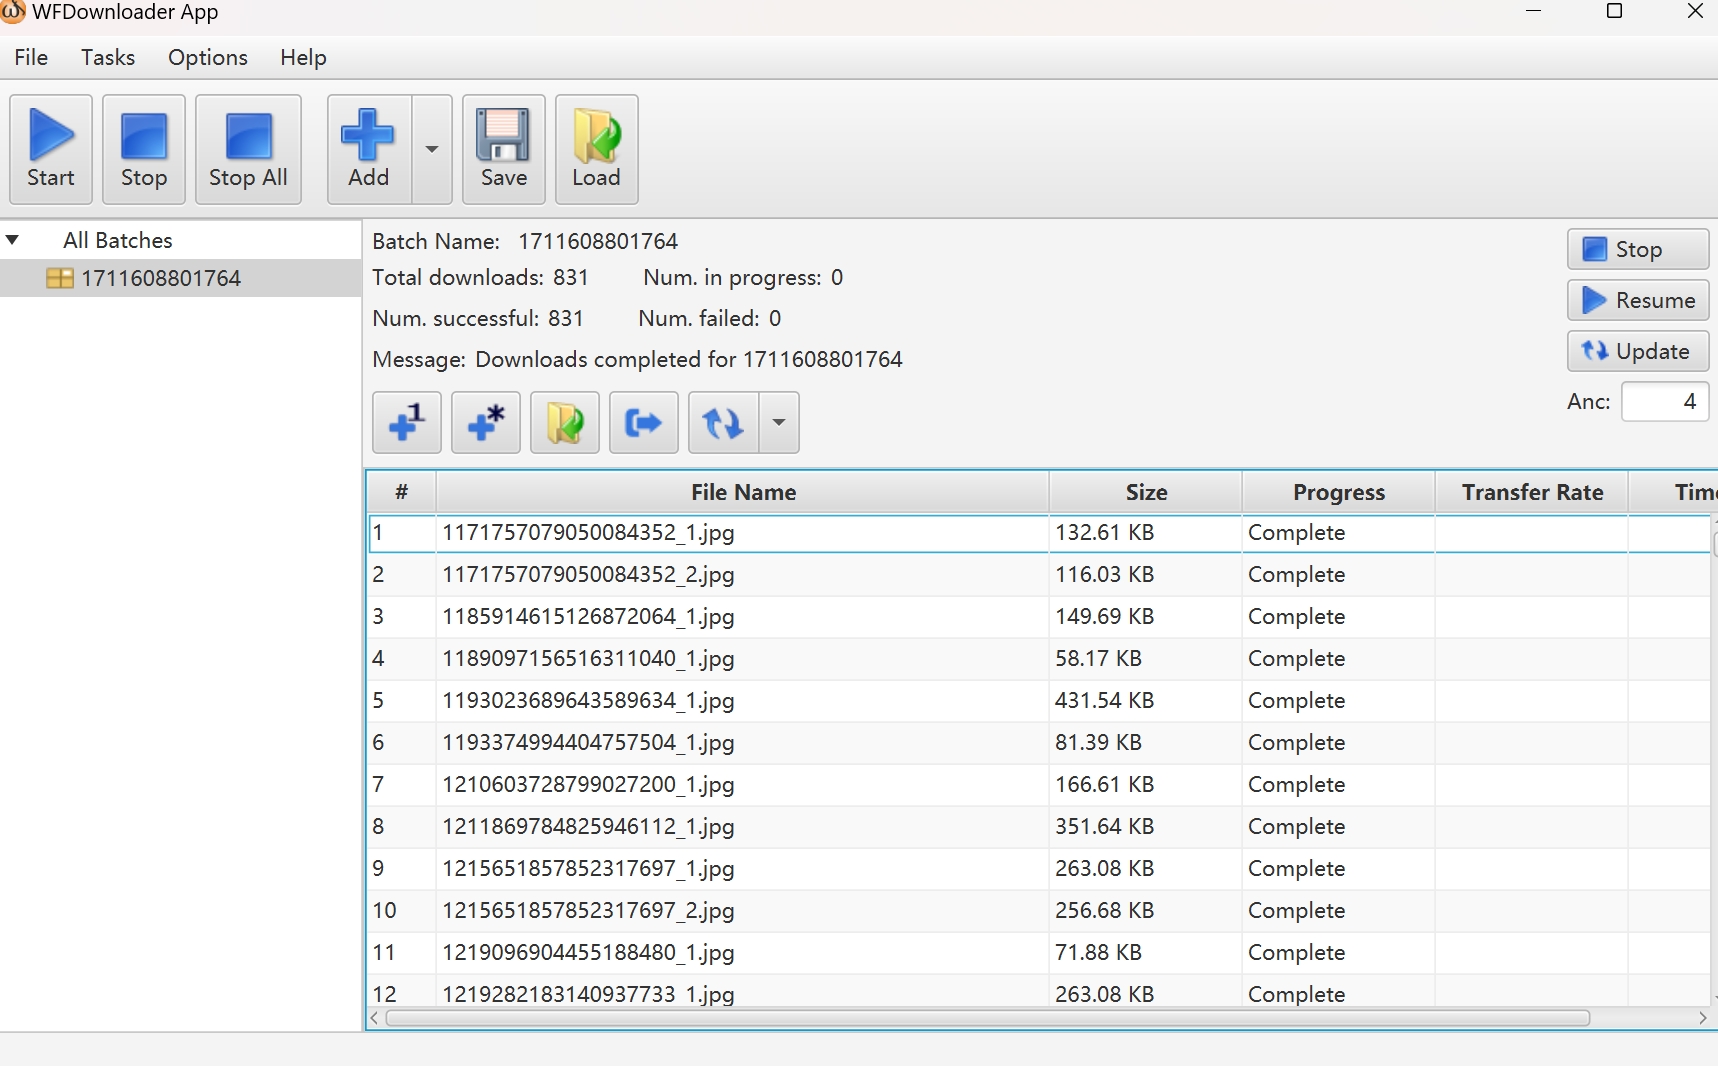The width and height of the screenshot is (1718, 1066).
Task: Click the Anc input field
Action: 1663,402
